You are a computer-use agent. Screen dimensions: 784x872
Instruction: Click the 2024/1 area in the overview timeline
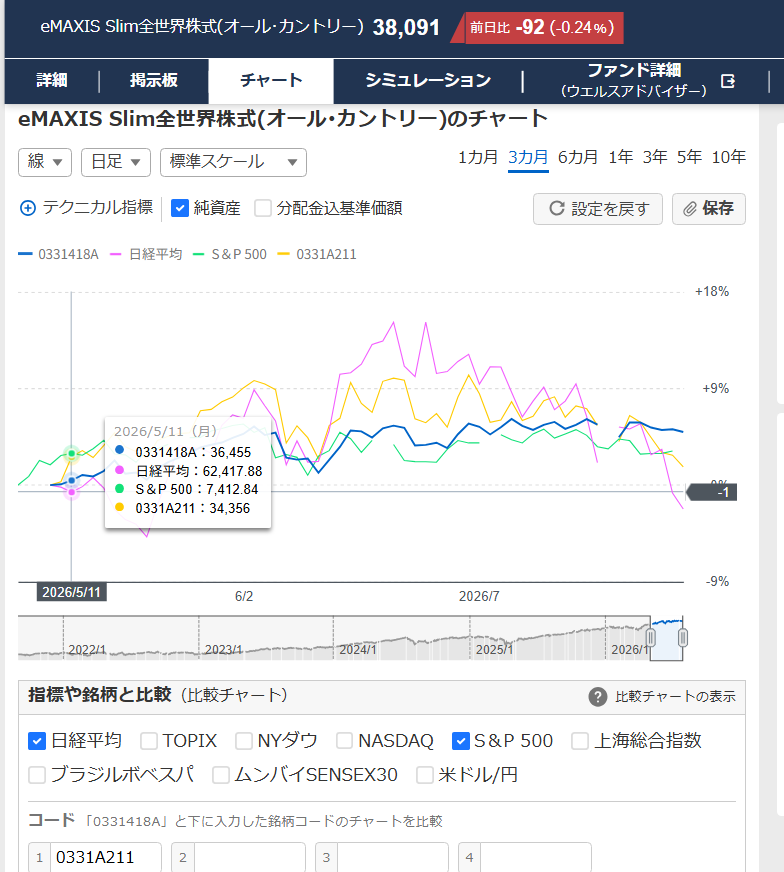358,649
